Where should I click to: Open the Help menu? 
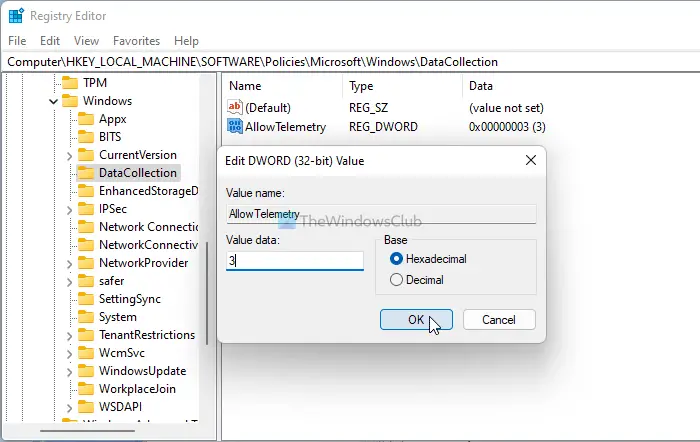(x=186, y=41)
